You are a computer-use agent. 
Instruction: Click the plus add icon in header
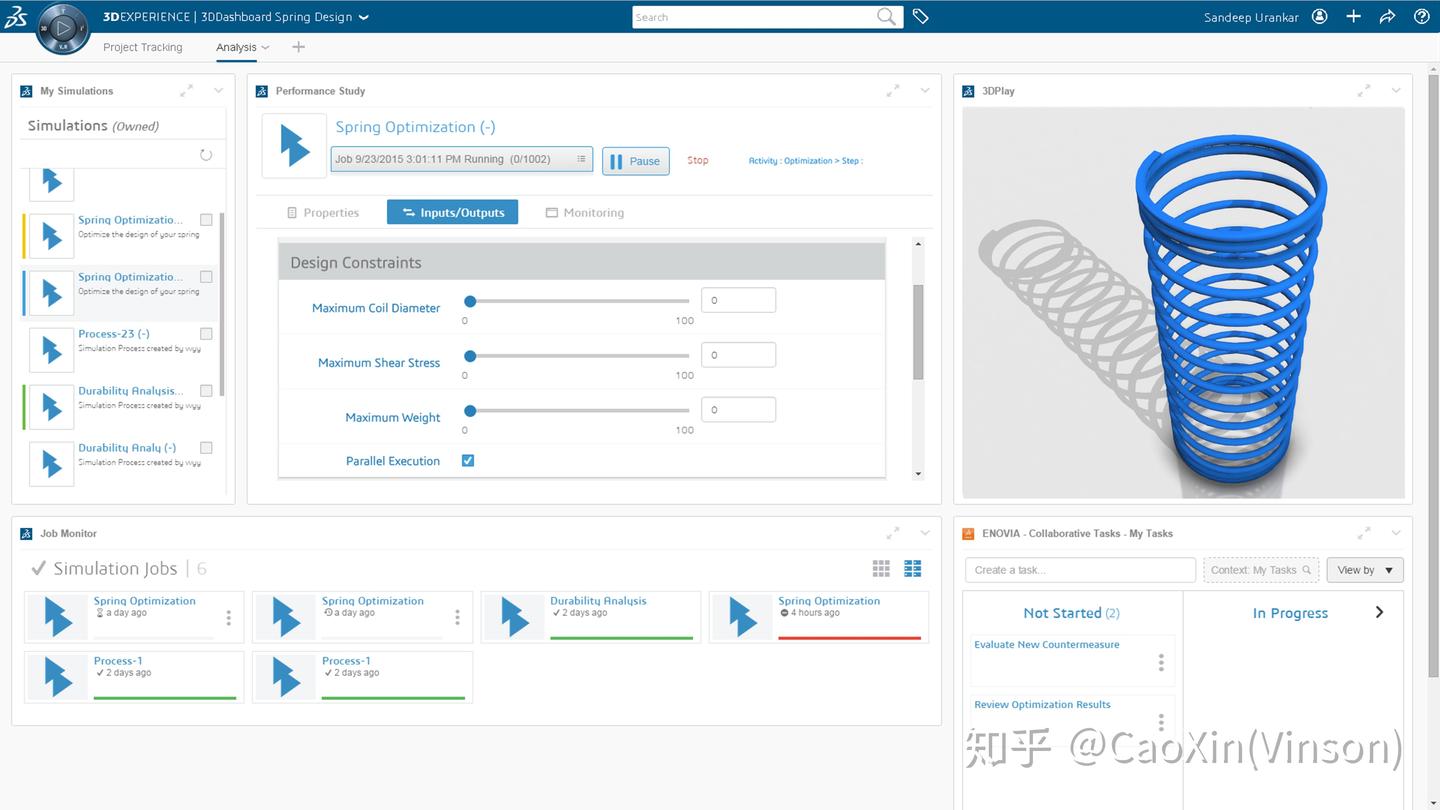click(1353, 17)
